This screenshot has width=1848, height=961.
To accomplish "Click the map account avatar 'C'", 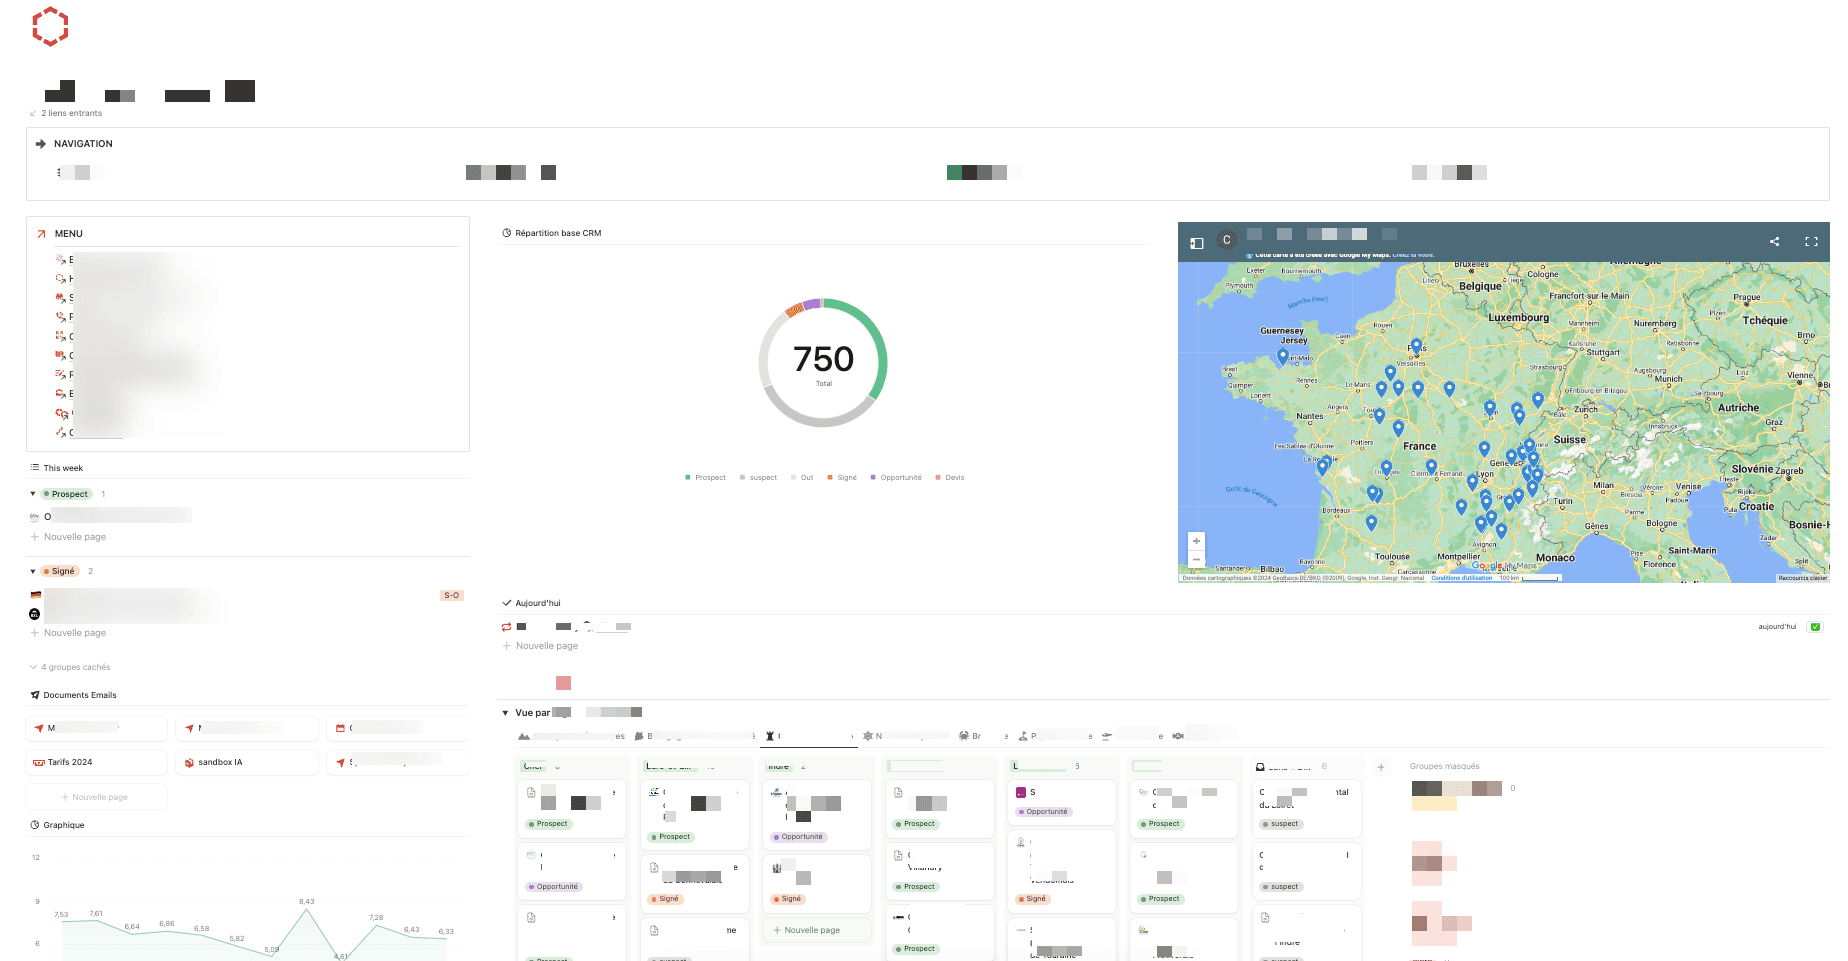I will (1226, 240).
